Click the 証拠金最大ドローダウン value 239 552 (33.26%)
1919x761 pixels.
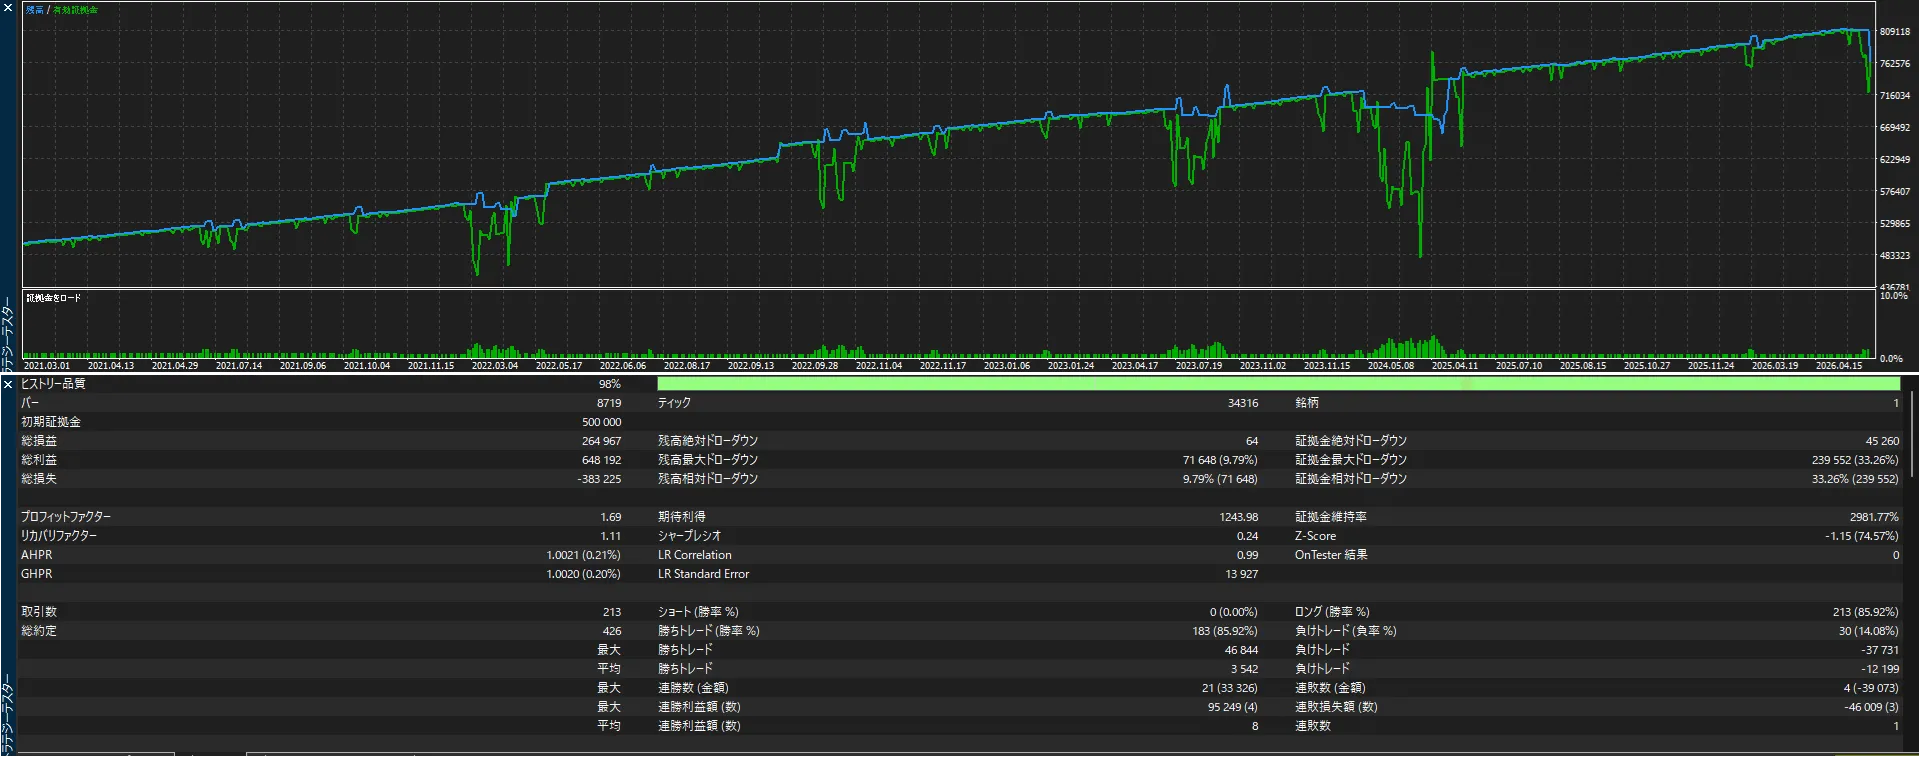pyautogui.click(x=1855, y=460)
